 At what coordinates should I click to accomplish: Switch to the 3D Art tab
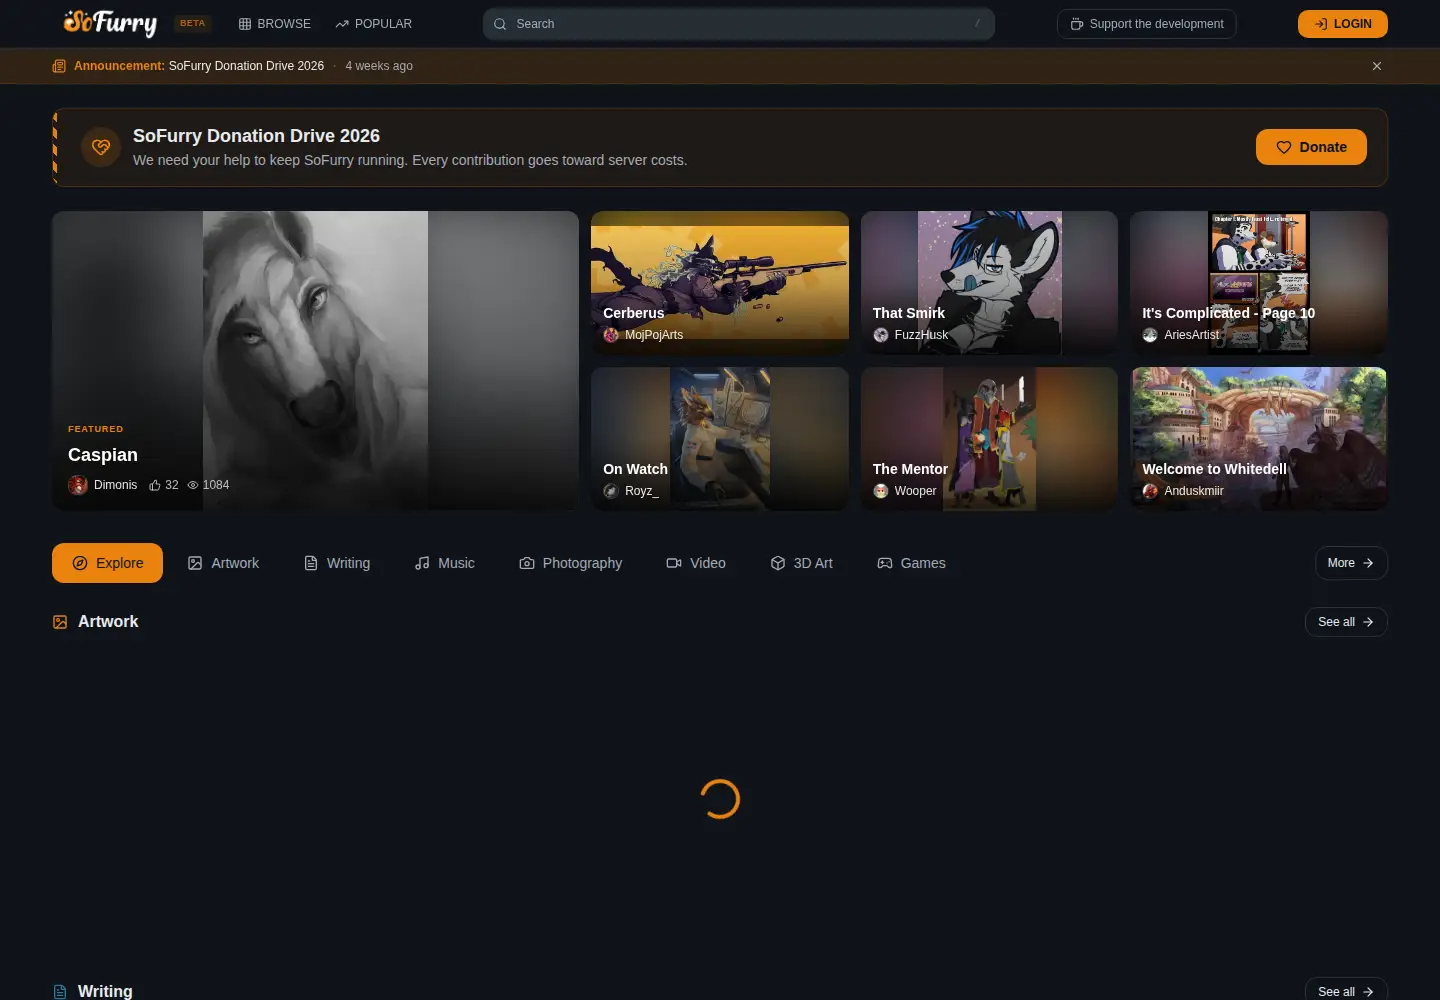point(802,563)
